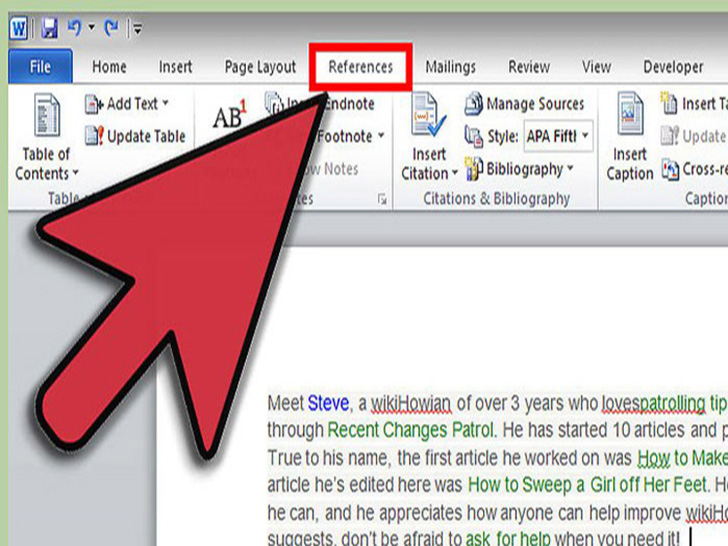Undo the last action

tap(74, 28)
